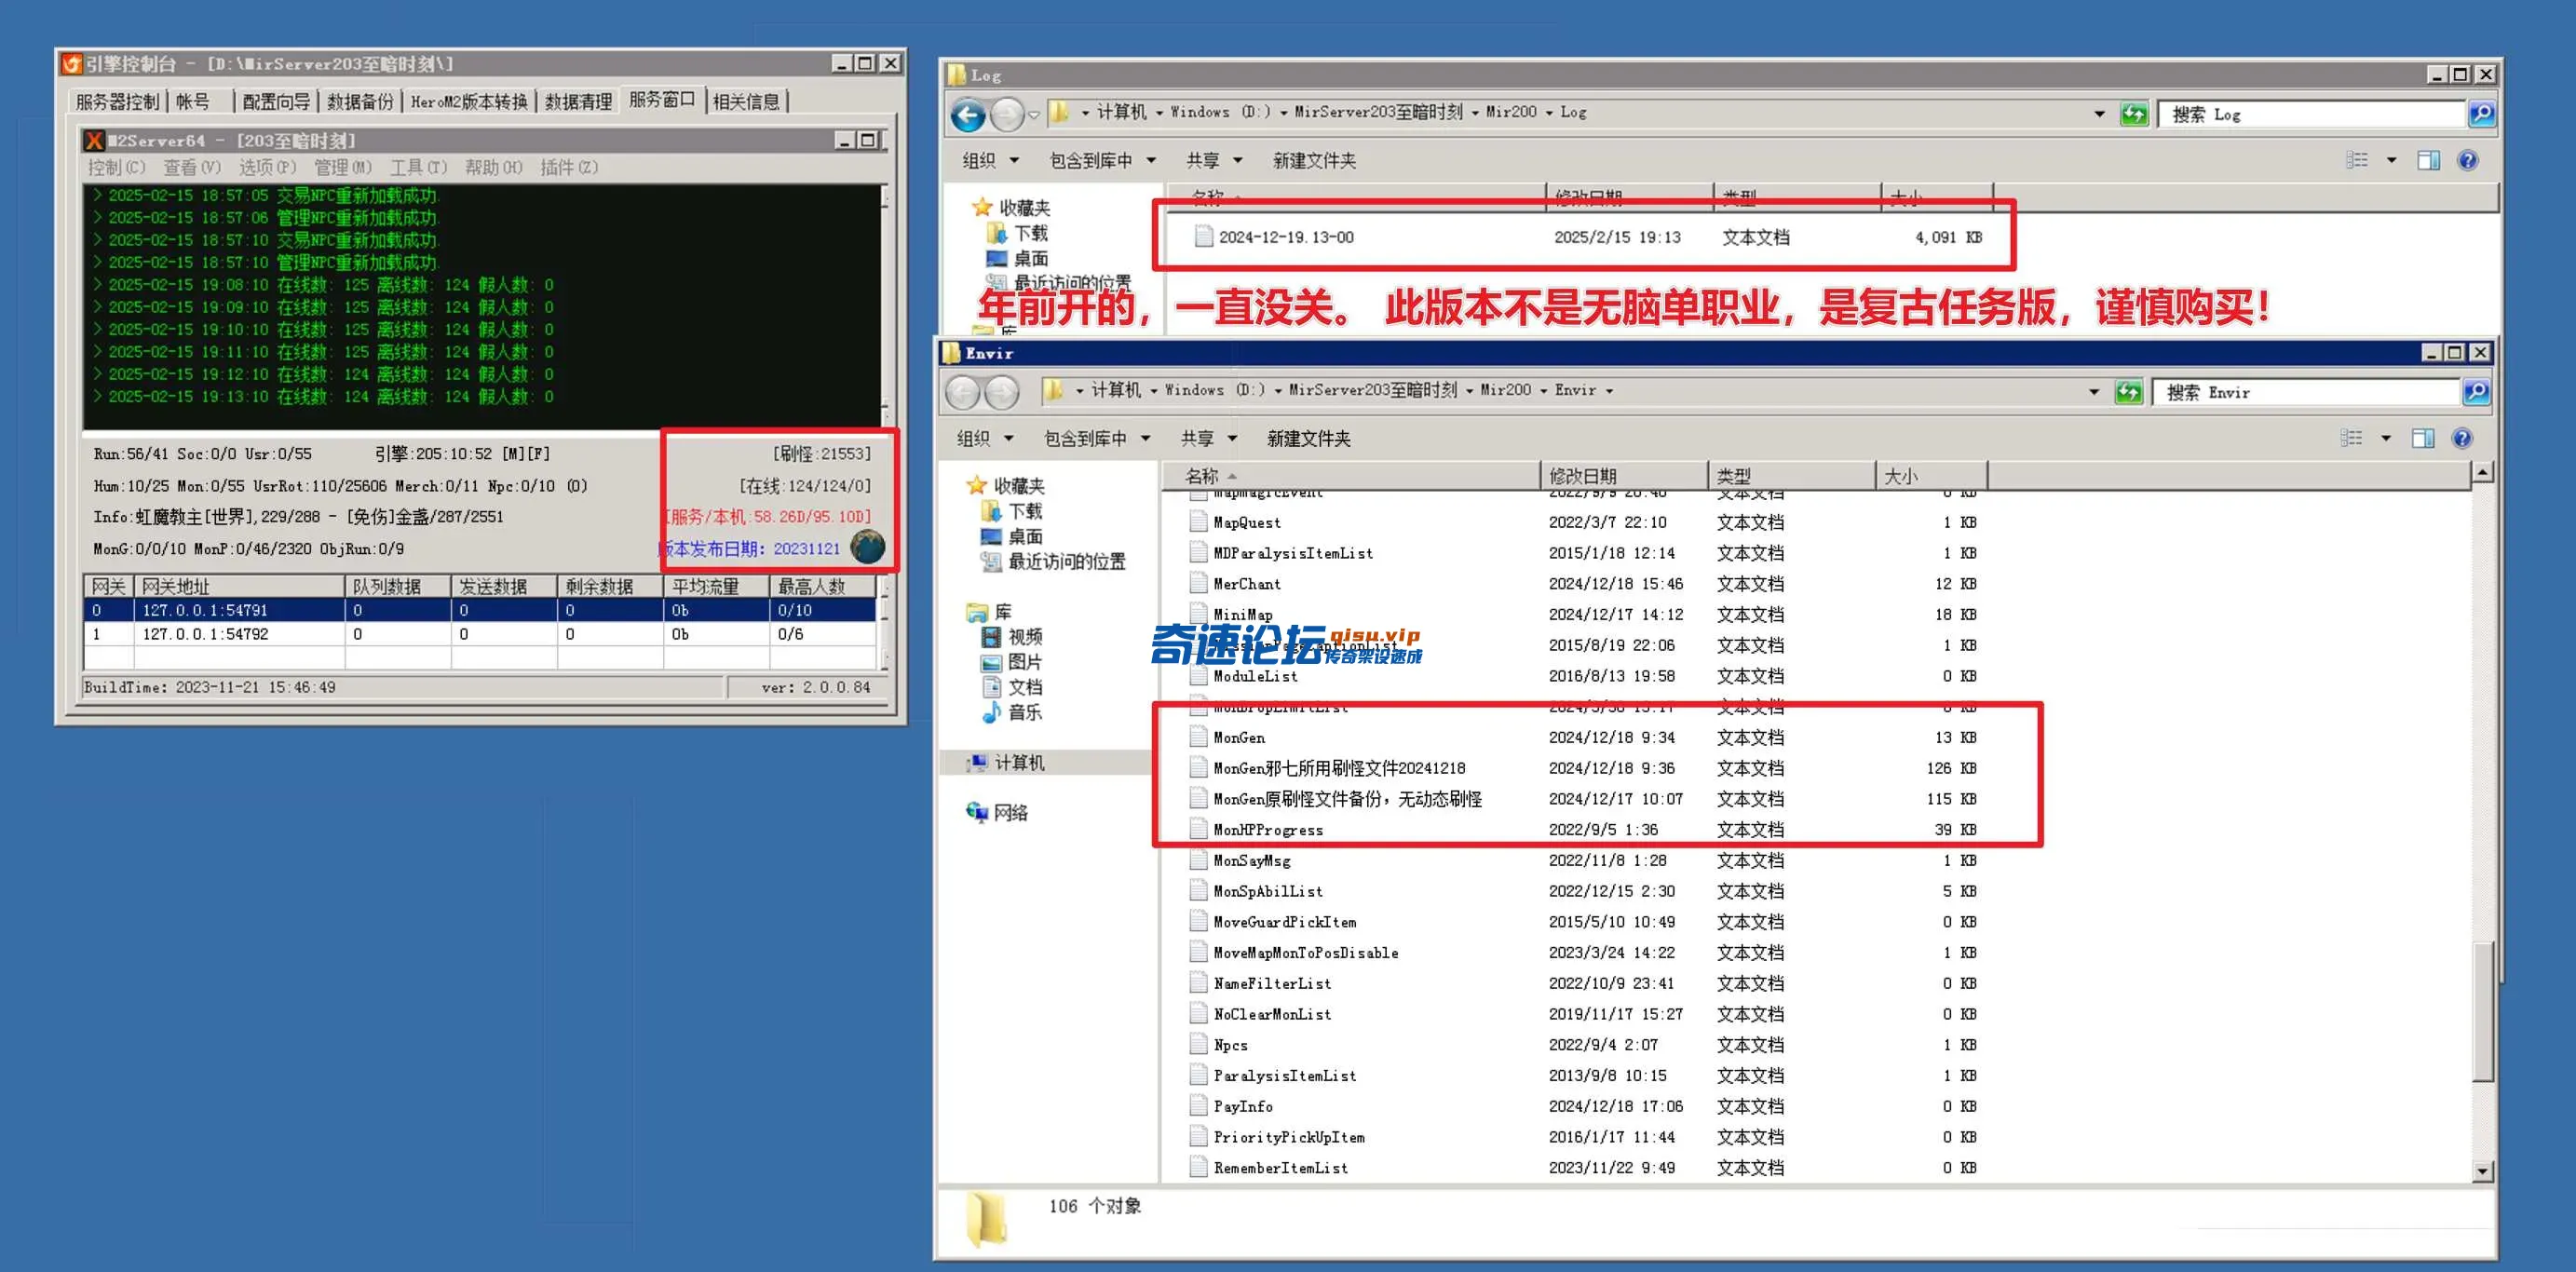Click Back arrow in Envir window

coord(962,392)
